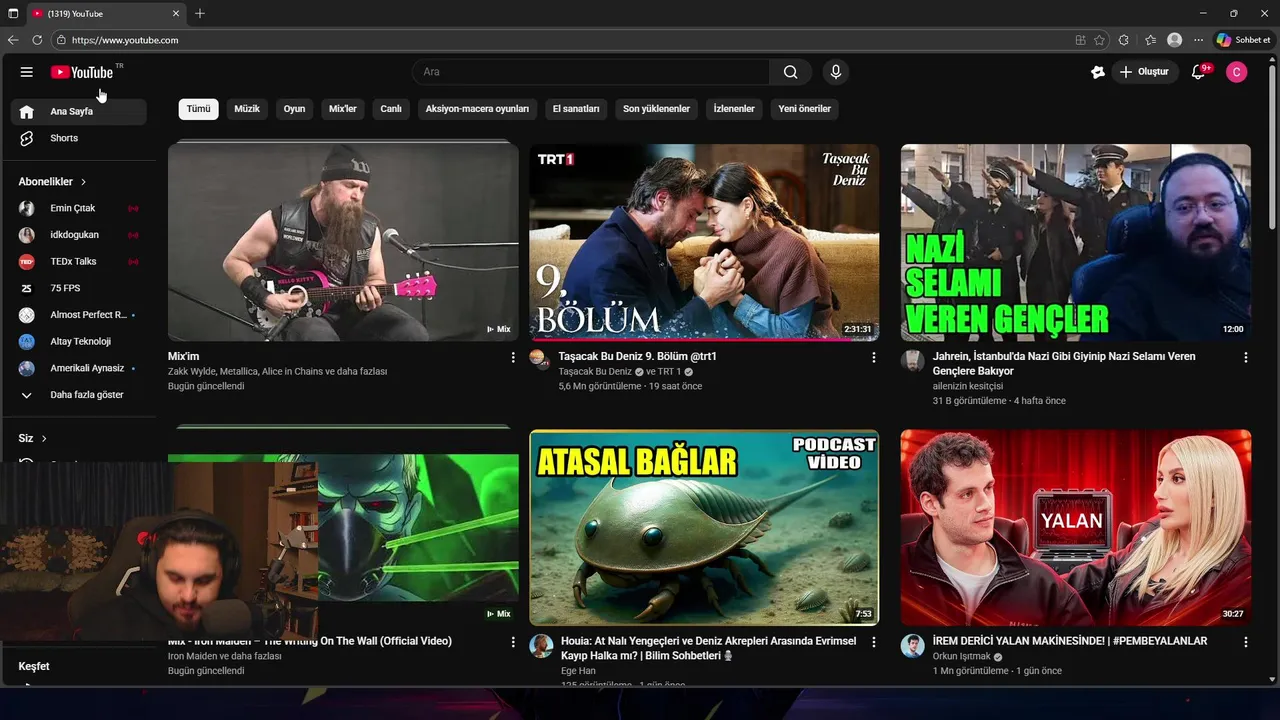Screen dimensions: 1280x720
Task: Open the Keşfet section heading
Action: [34, 666]
